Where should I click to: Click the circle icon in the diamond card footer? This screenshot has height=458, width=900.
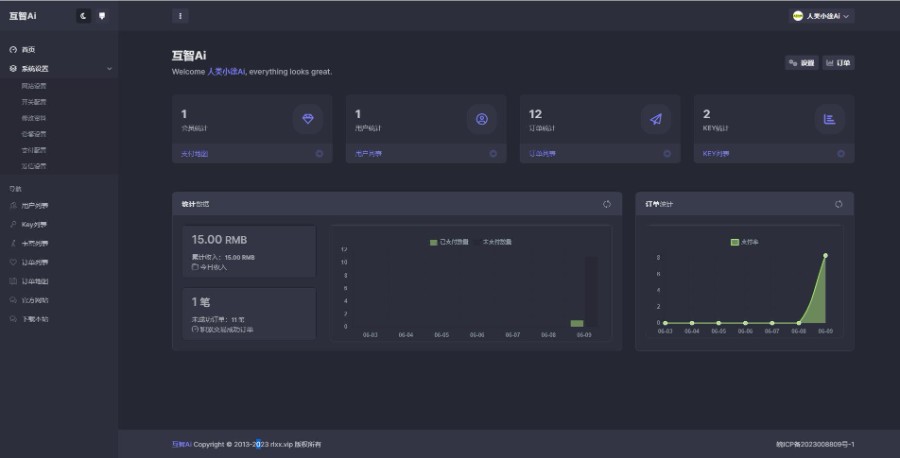coord(319,154)
